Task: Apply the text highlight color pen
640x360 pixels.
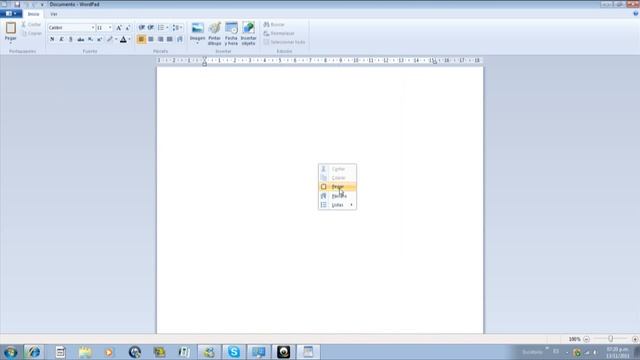Action: tap(109, 39)
